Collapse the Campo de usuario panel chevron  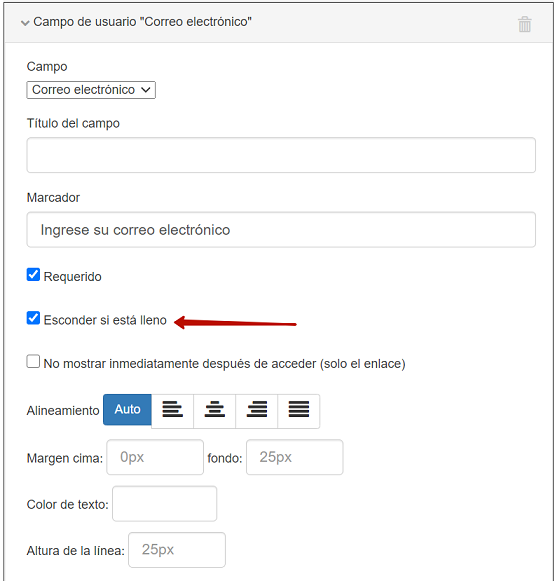[25, 23]
